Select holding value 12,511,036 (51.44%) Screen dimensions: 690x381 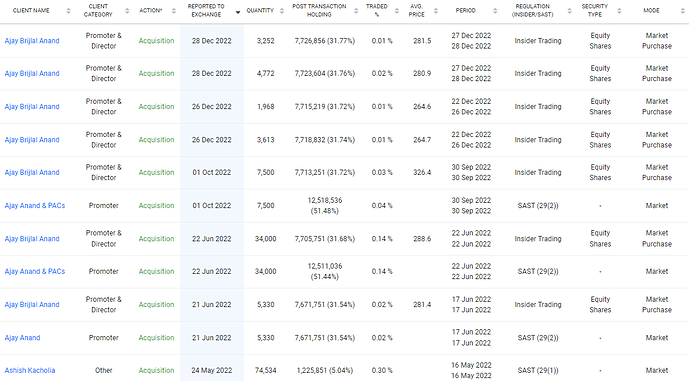325,271
